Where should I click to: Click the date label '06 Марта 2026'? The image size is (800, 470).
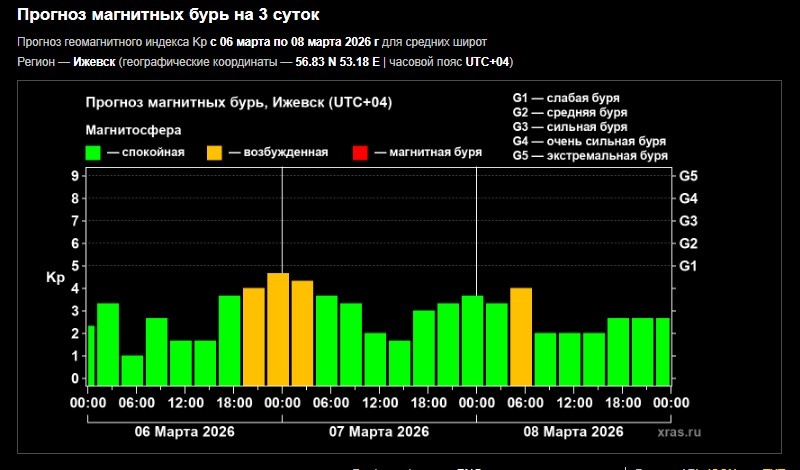click(x=185, y=432)
